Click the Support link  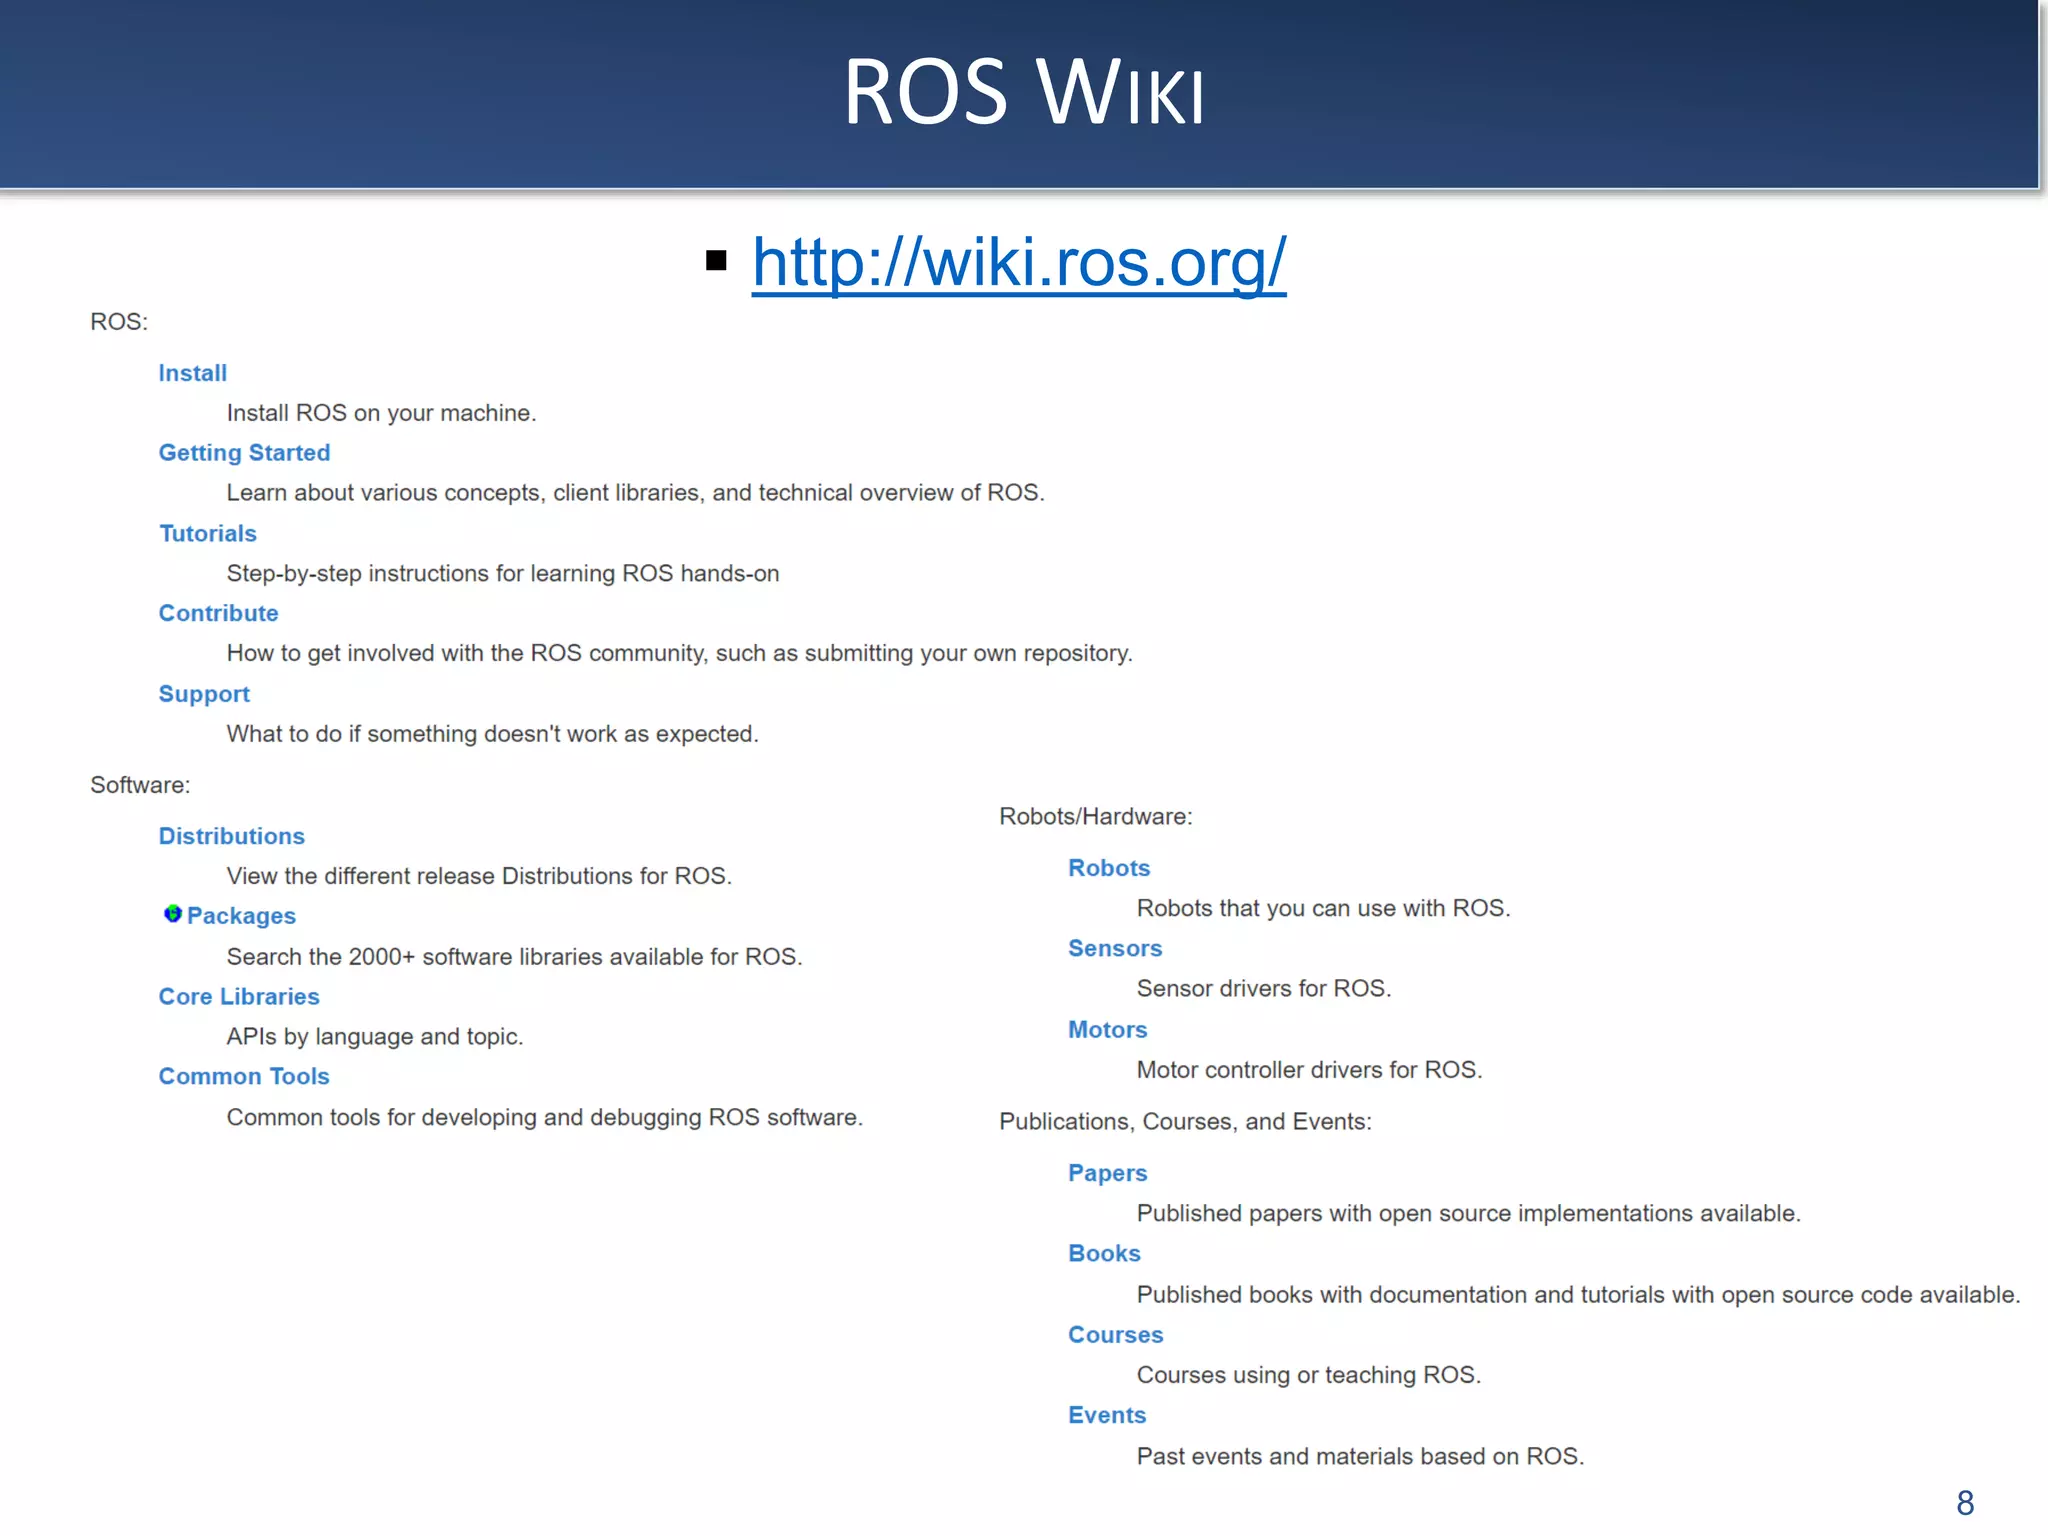point(204,694)
